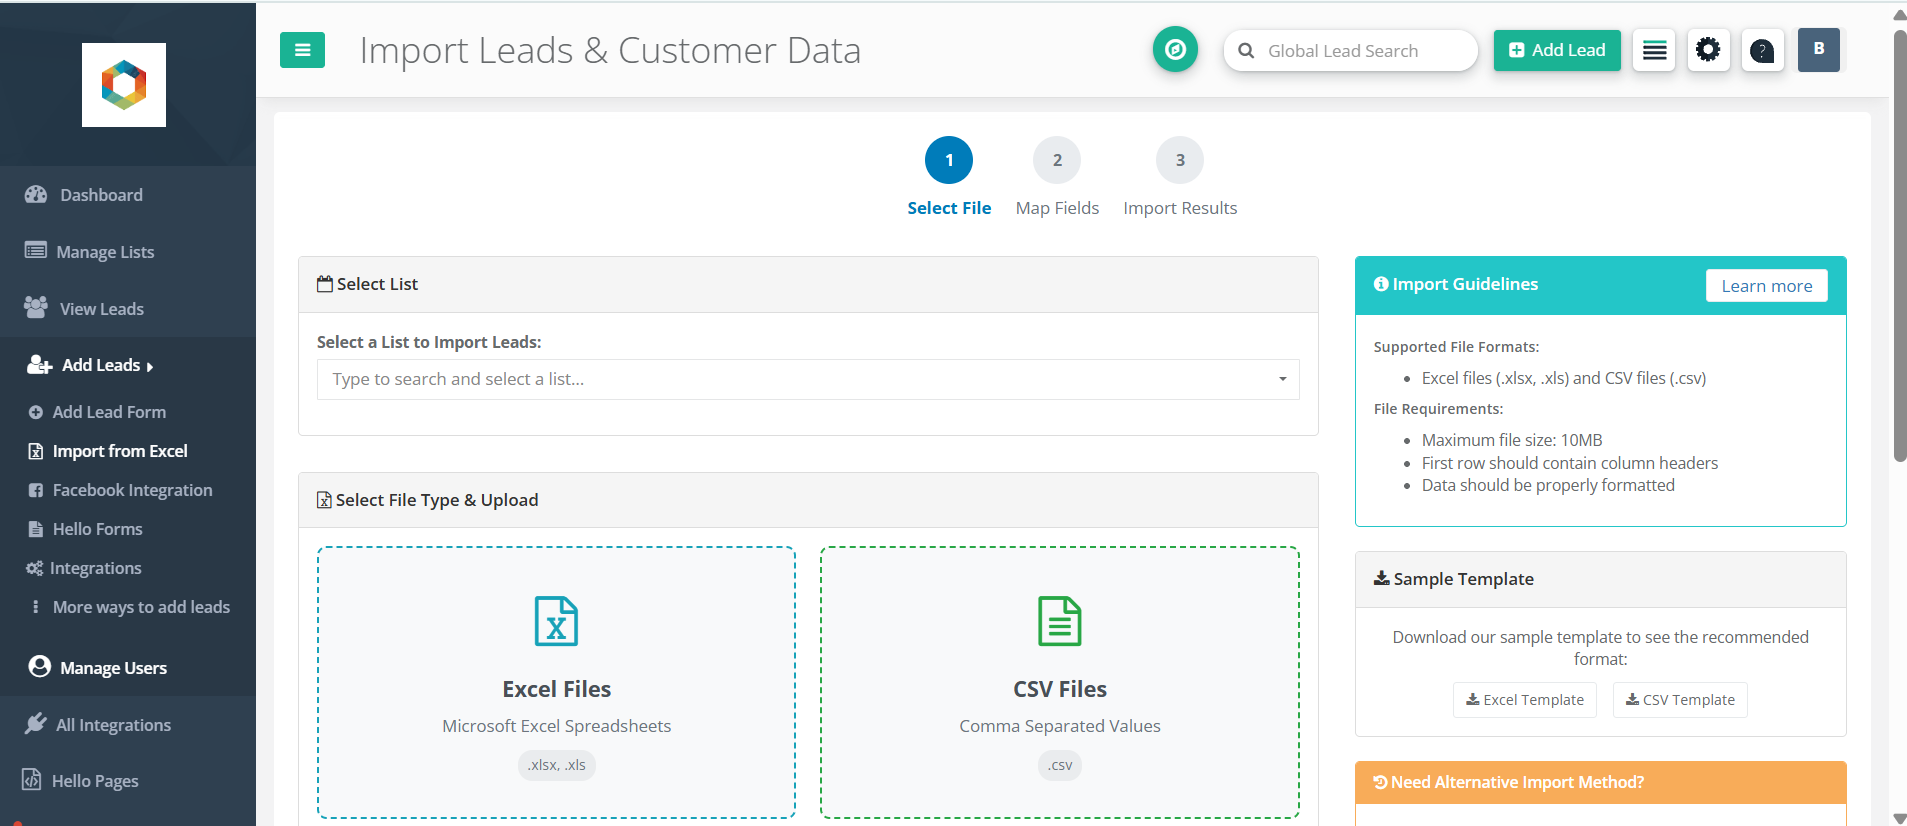Go to step 2 Map Fields

[x=1057, y=161]
